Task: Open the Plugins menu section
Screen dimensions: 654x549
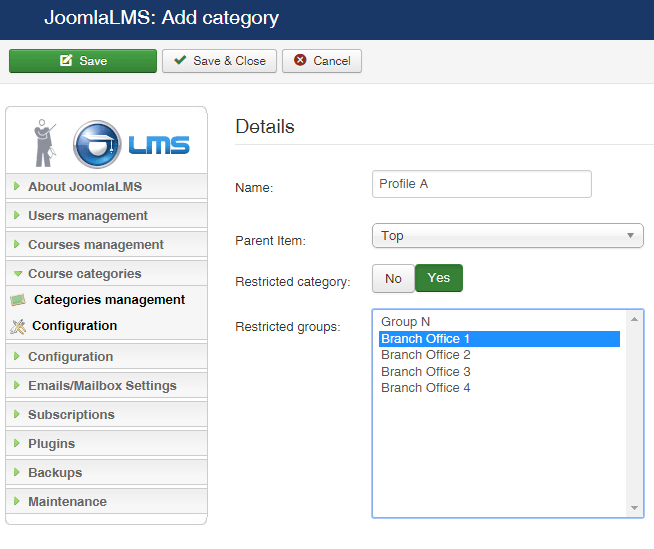Action: (x=51, y=444)
